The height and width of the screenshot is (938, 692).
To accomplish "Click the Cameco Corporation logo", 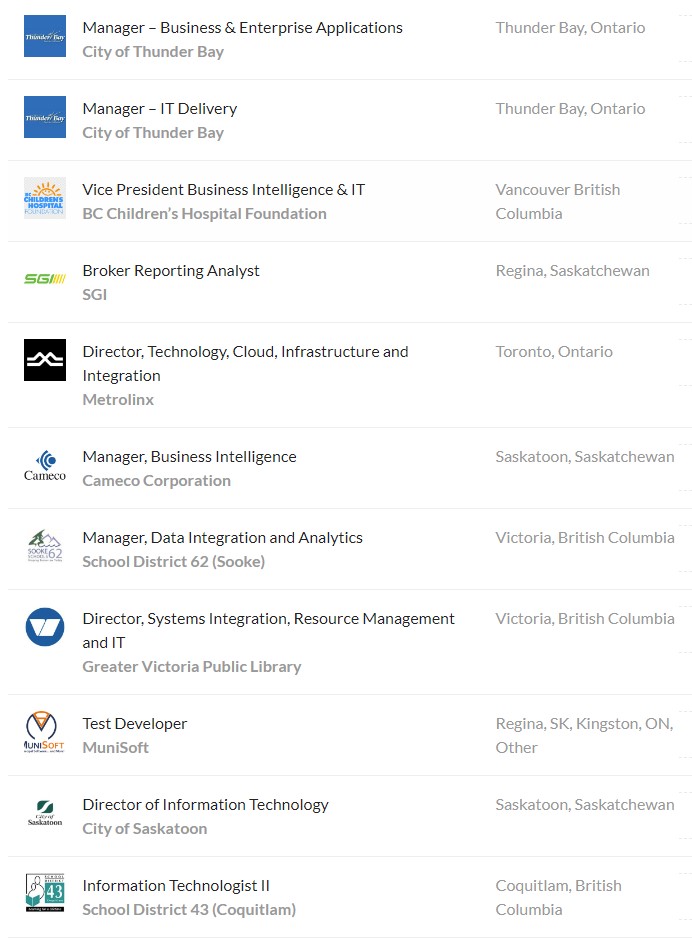I will 45,466.
